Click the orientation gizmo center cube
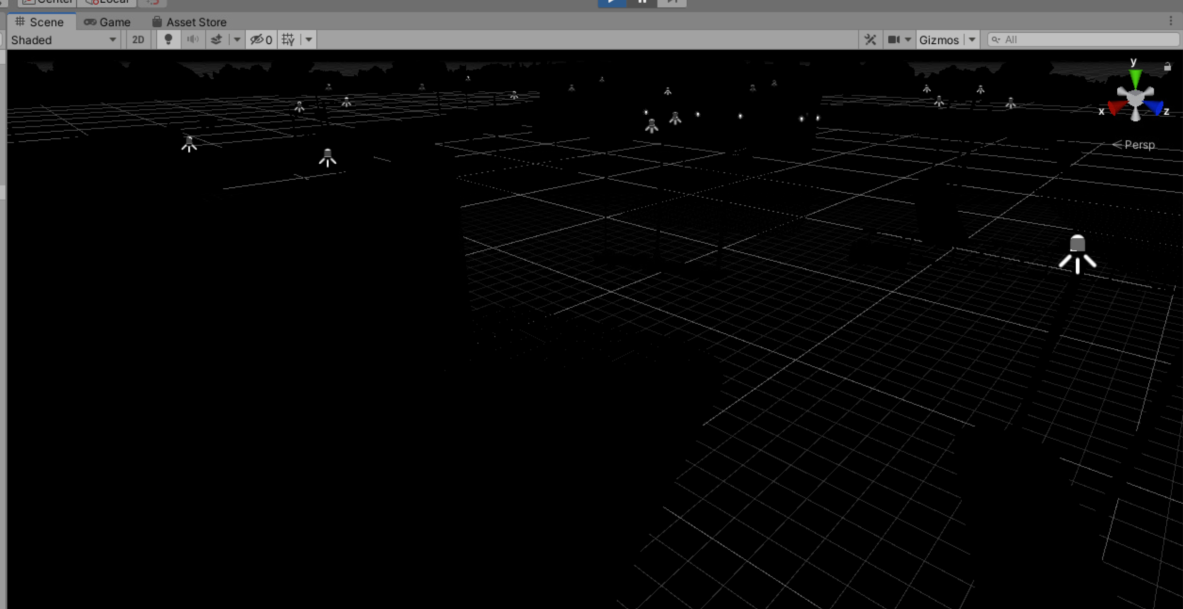 (x=1135, y=97)
